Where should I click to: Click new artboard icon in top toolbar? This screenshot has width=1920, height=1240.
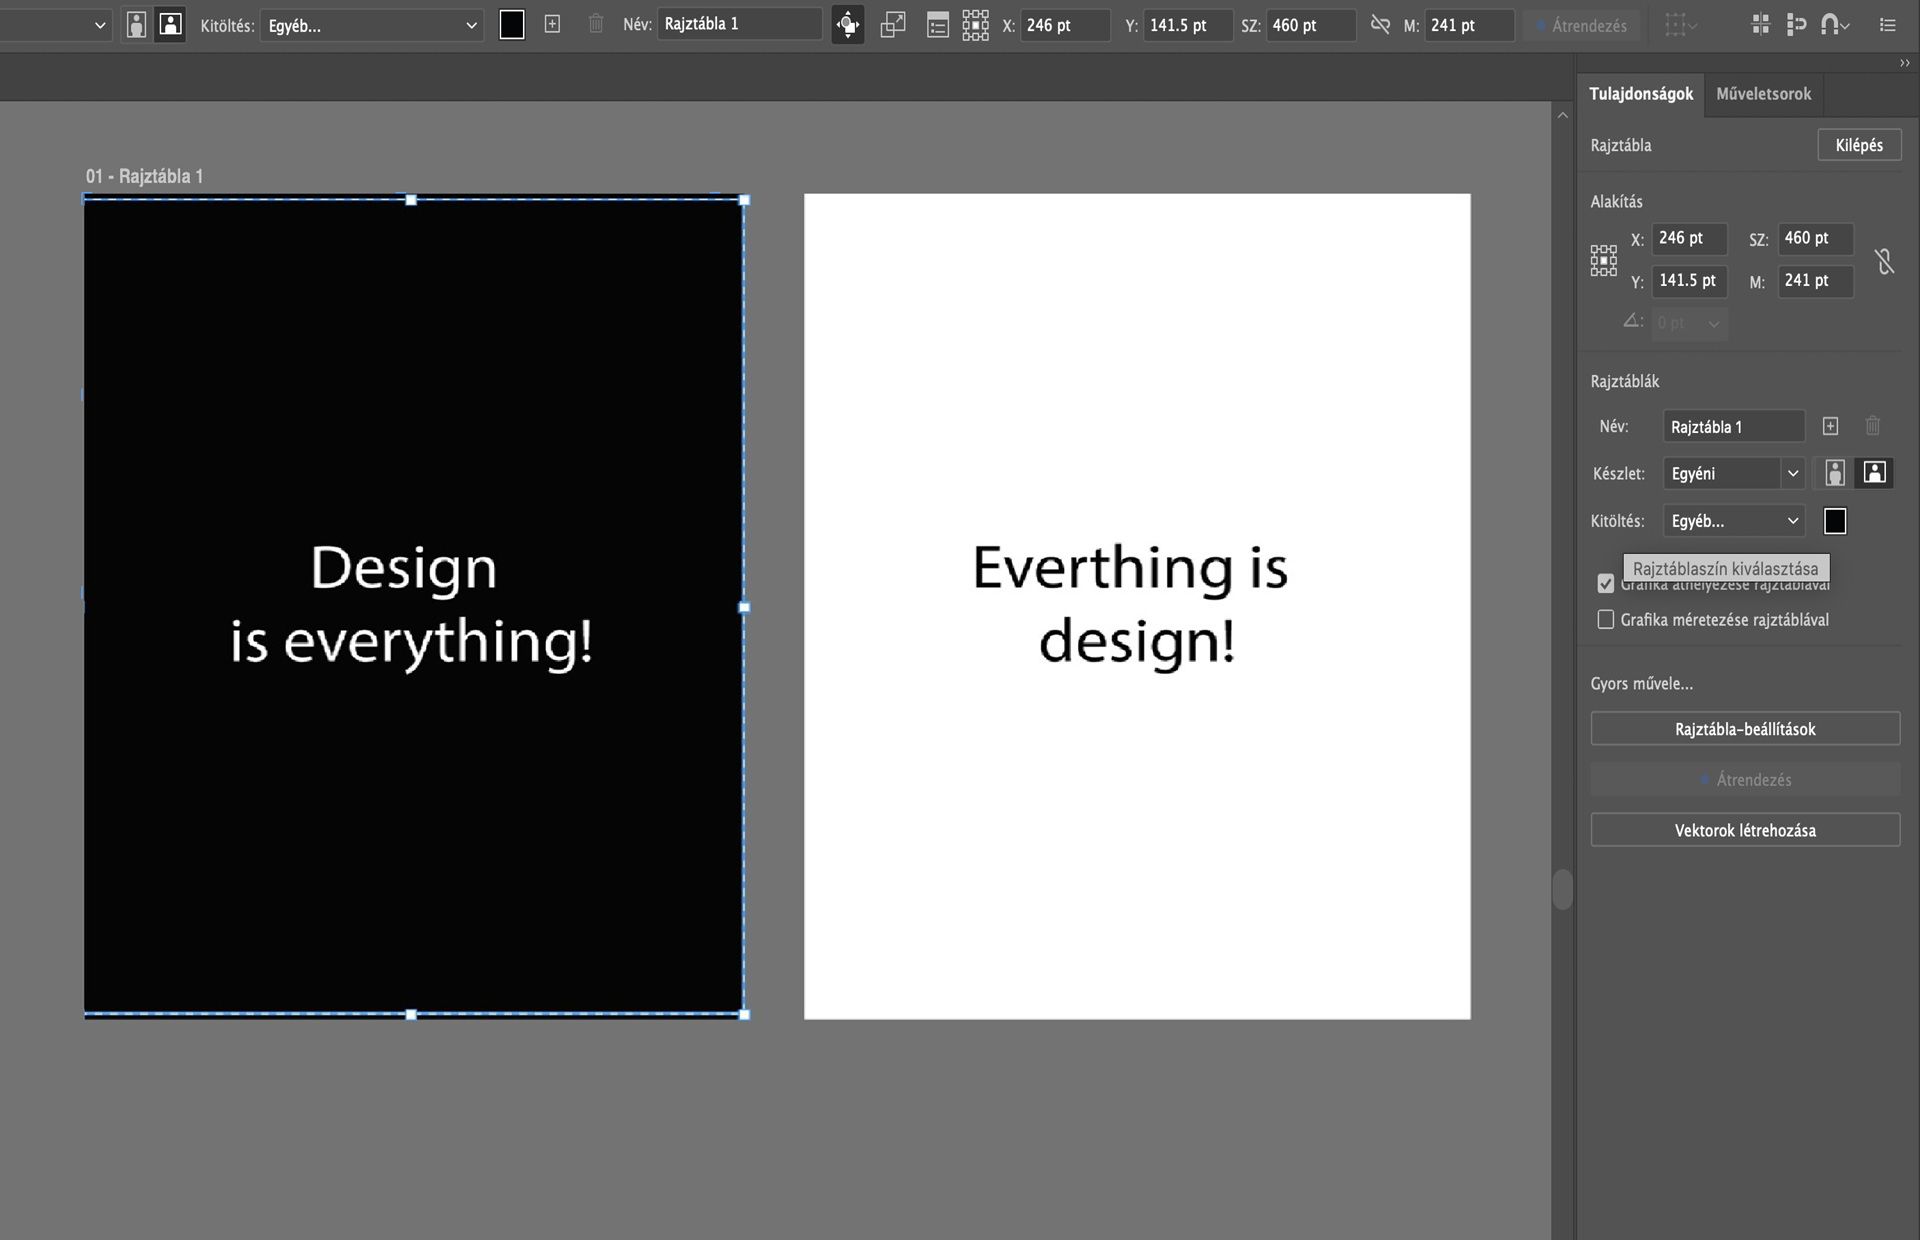[x=552, y=24]
